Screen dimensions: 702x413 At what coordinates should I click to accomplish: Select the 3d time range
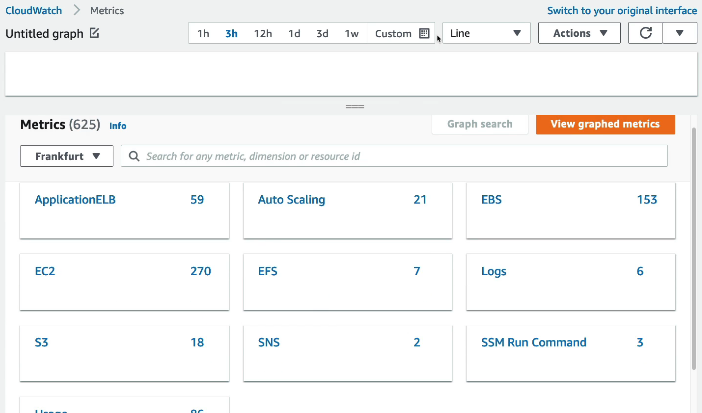pyautogui.click(x=322, y=34)
